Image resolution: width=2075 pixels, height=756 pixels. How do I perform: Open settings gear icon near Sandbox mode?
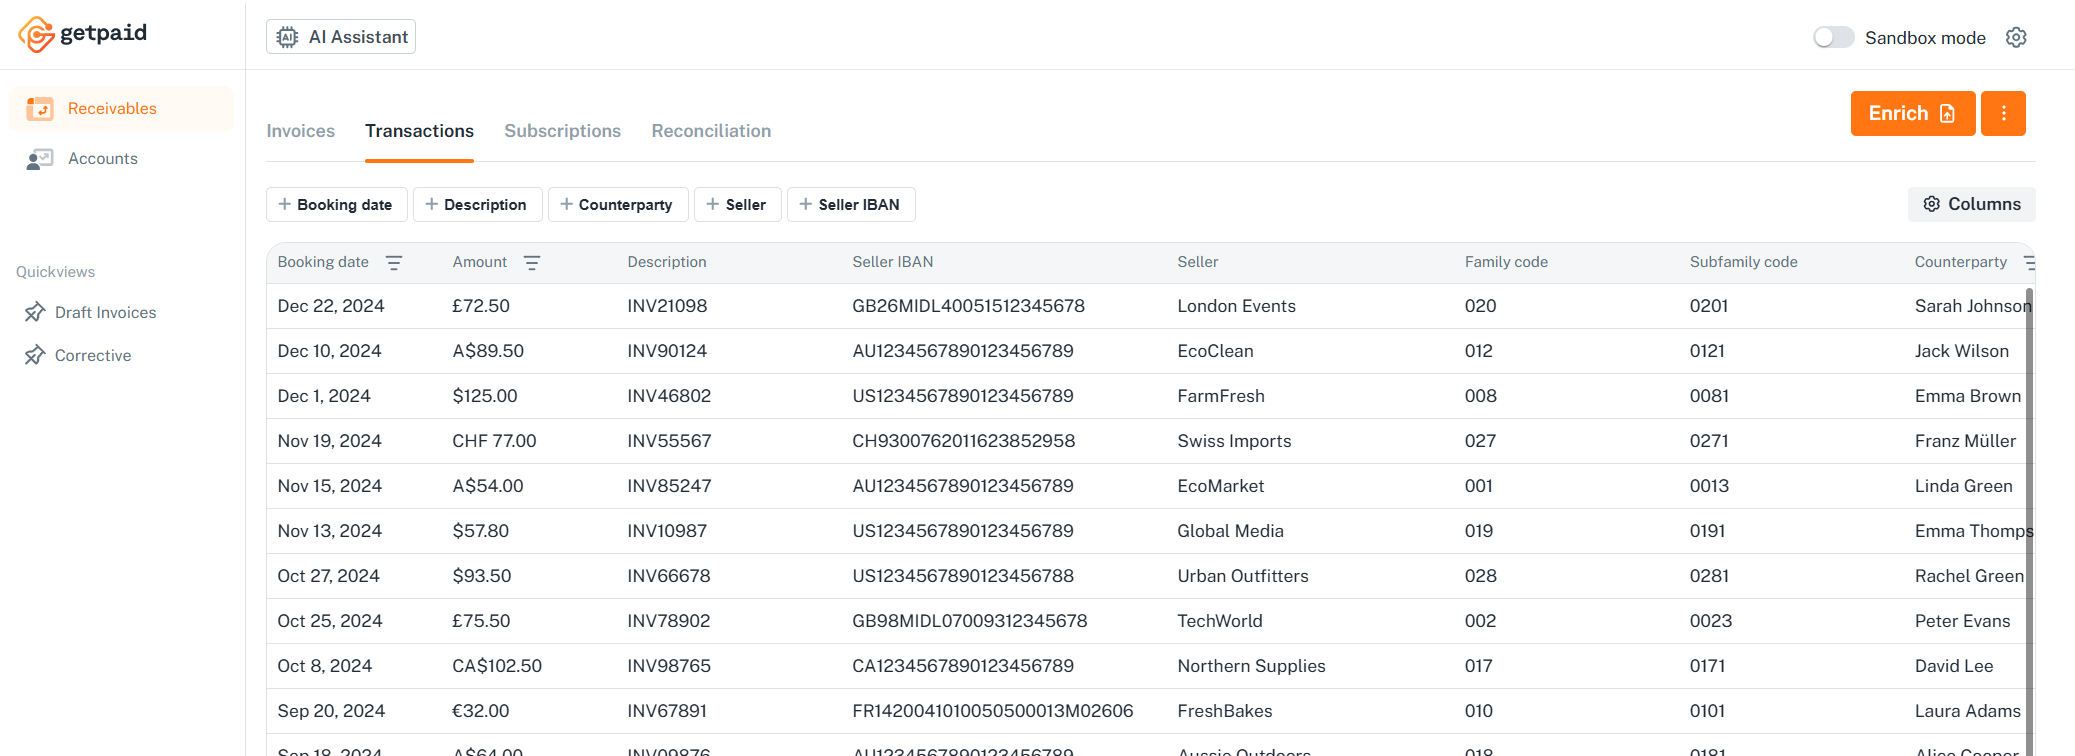(2016, 37)
